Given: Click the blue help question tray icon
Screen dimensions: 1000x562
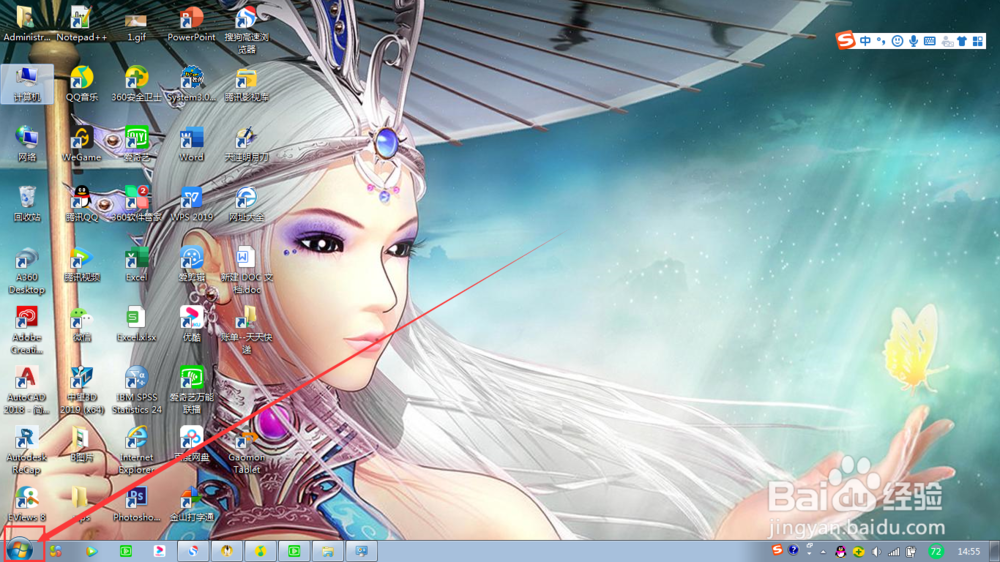Looking at the screenshot, I should point(793,550).
